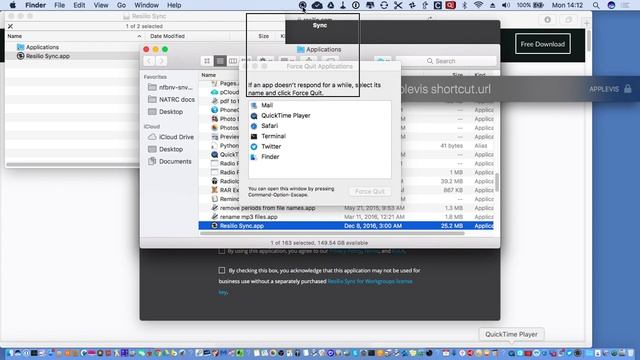Click Safari's share toolbar icon

548,20
